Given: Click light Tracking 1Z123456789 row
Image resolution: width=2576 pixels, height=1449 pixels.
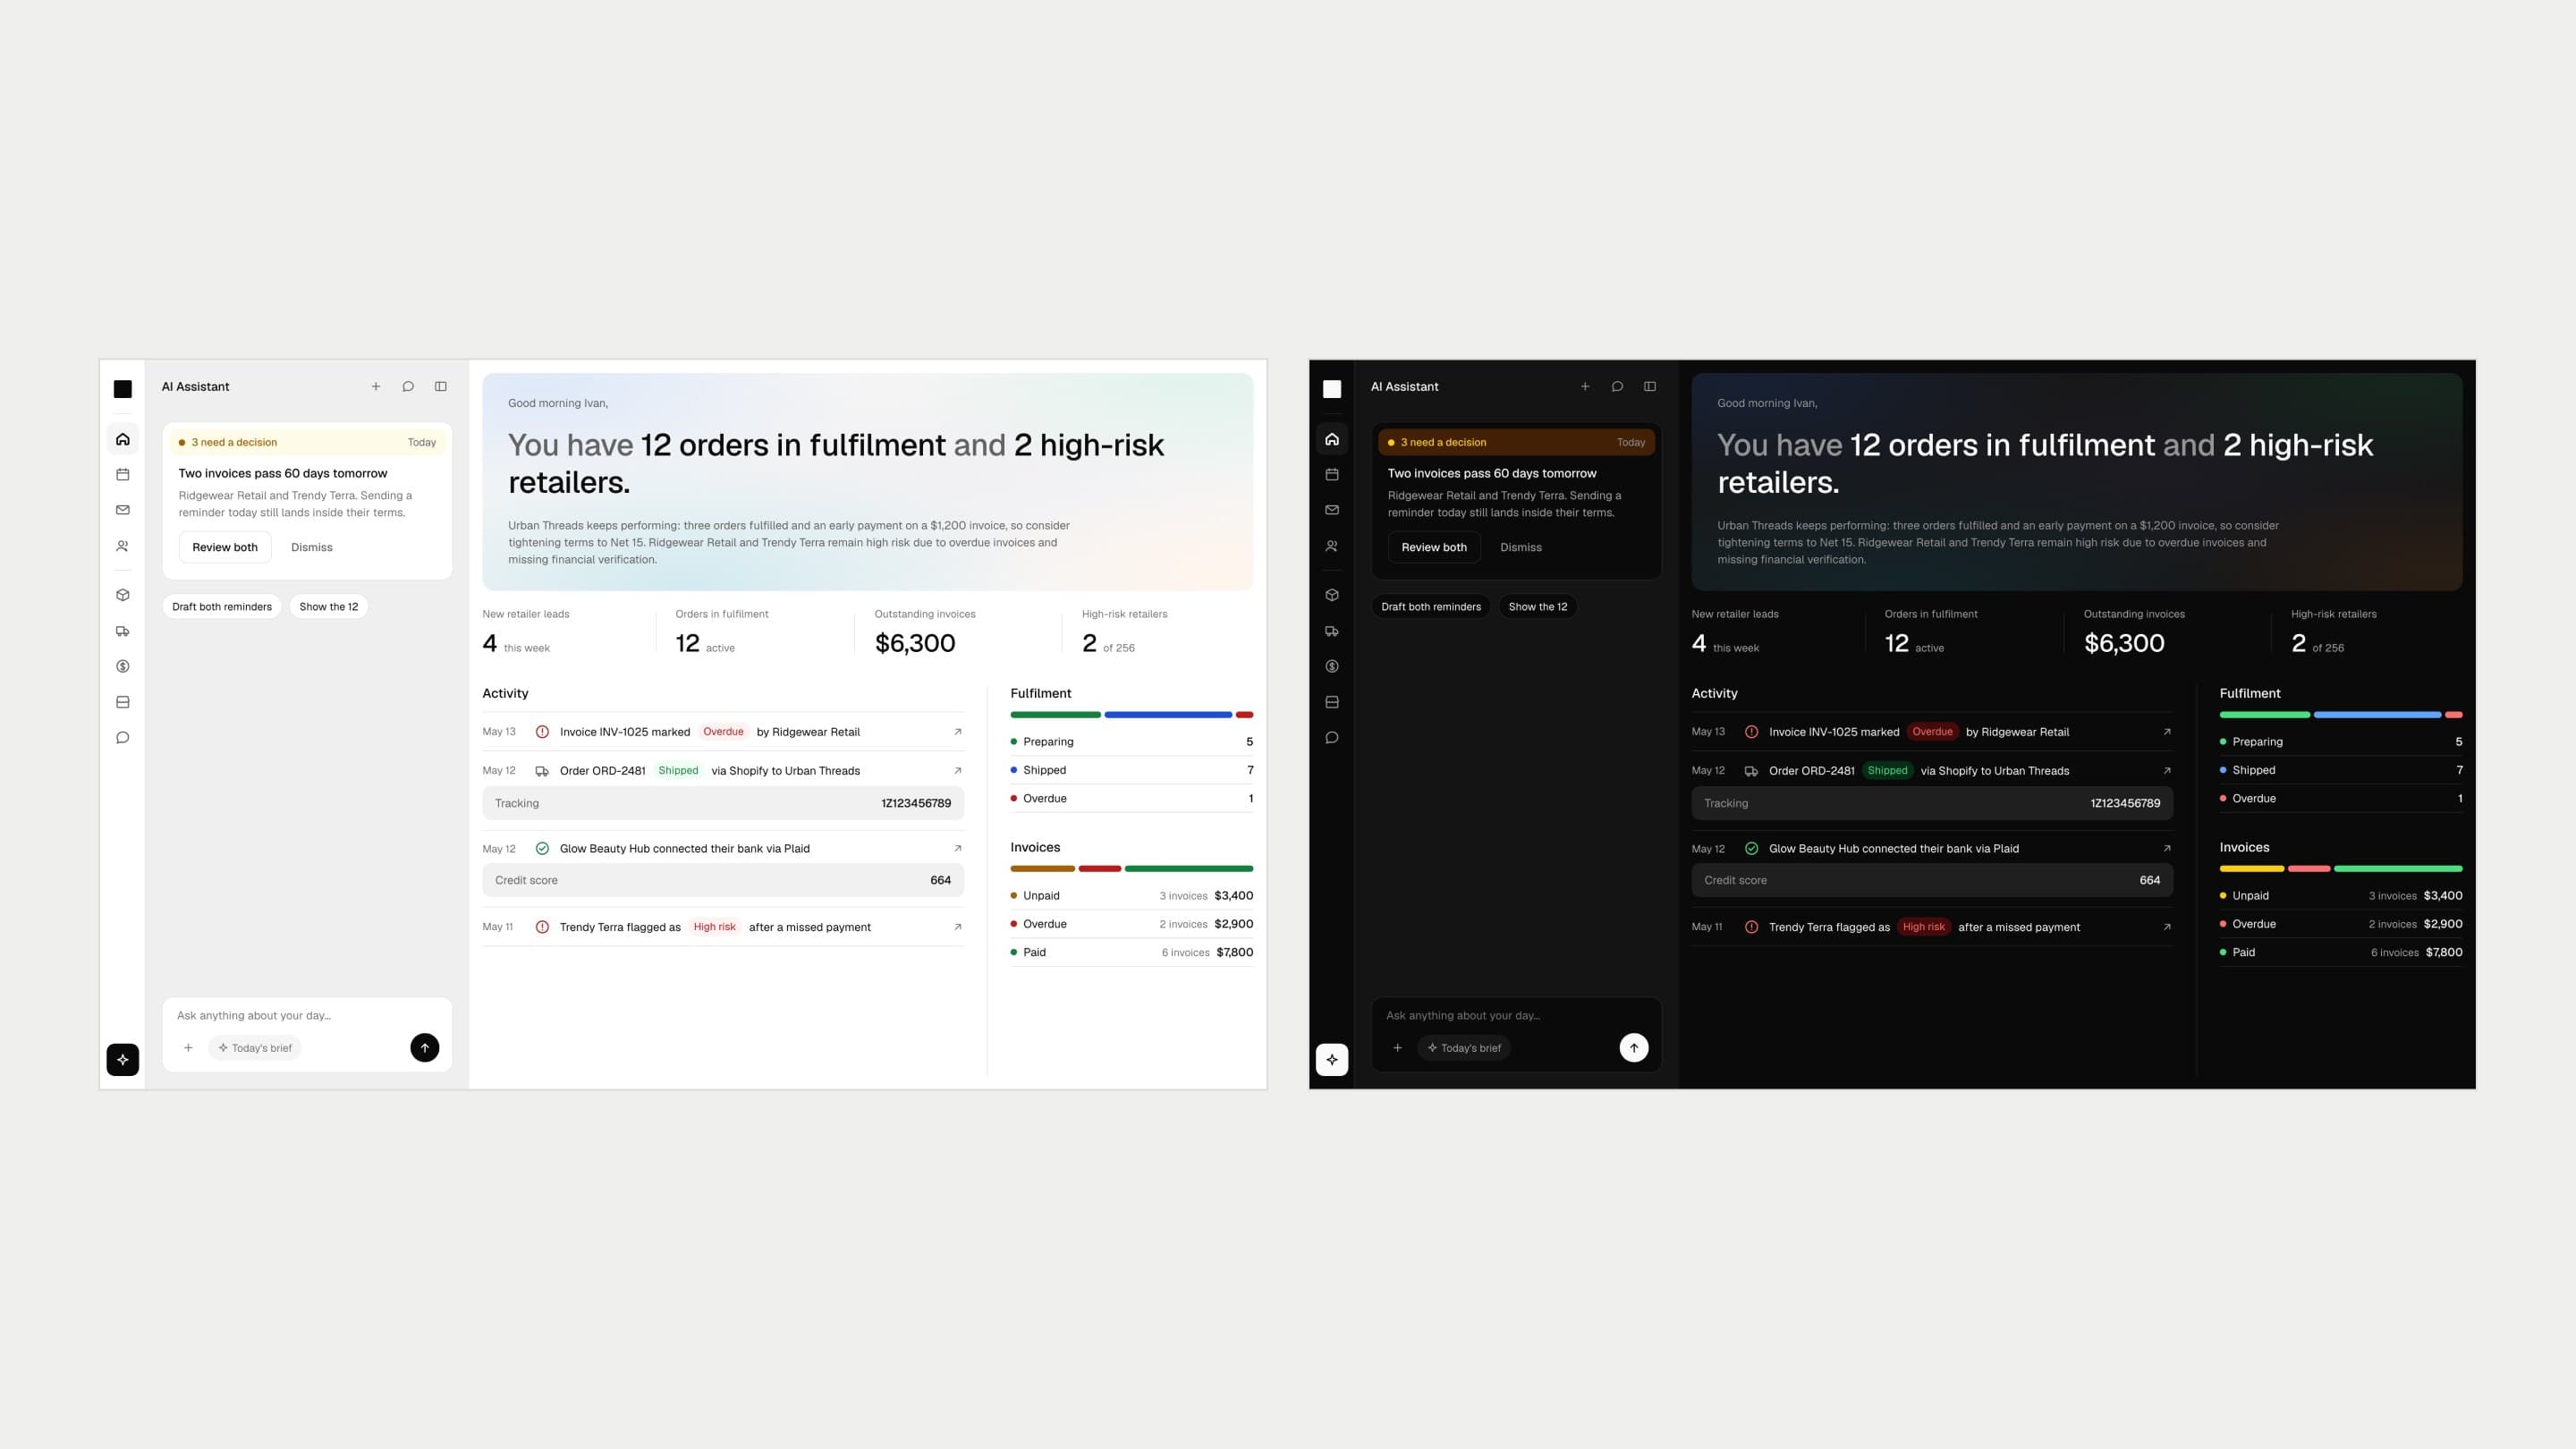Looking at the screenshot, I should pyautogui.click(x=723, y=803).
